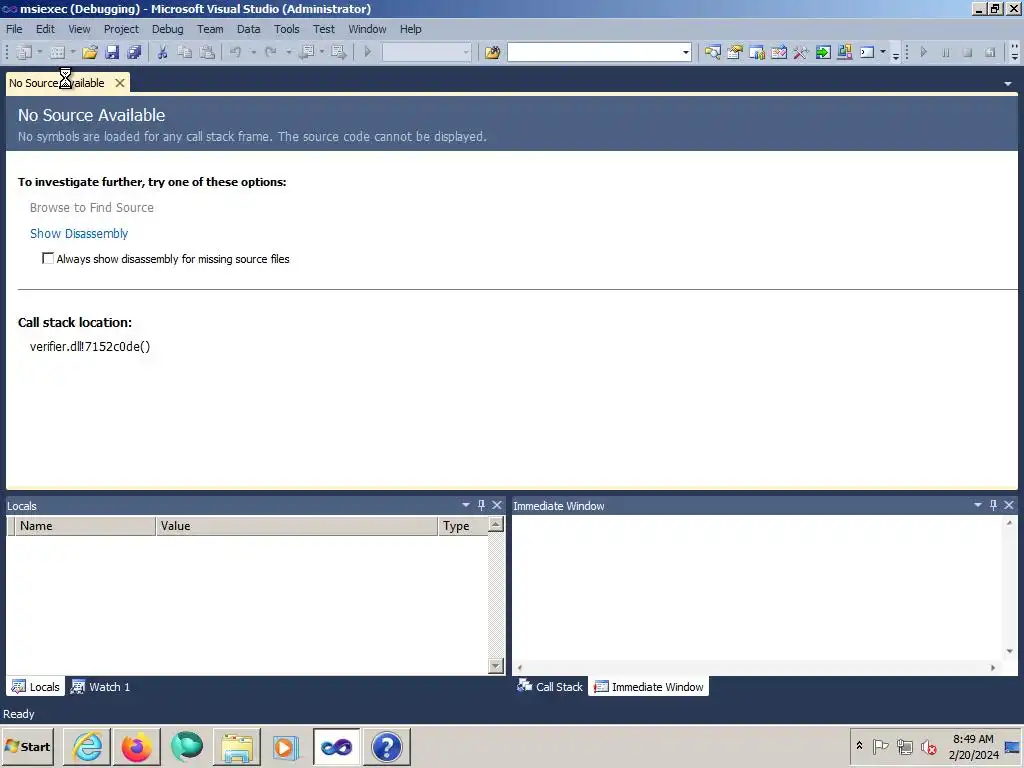Open the Add New Item dropdown arrow
The image size is (1024, 768).
pos(72,52)
